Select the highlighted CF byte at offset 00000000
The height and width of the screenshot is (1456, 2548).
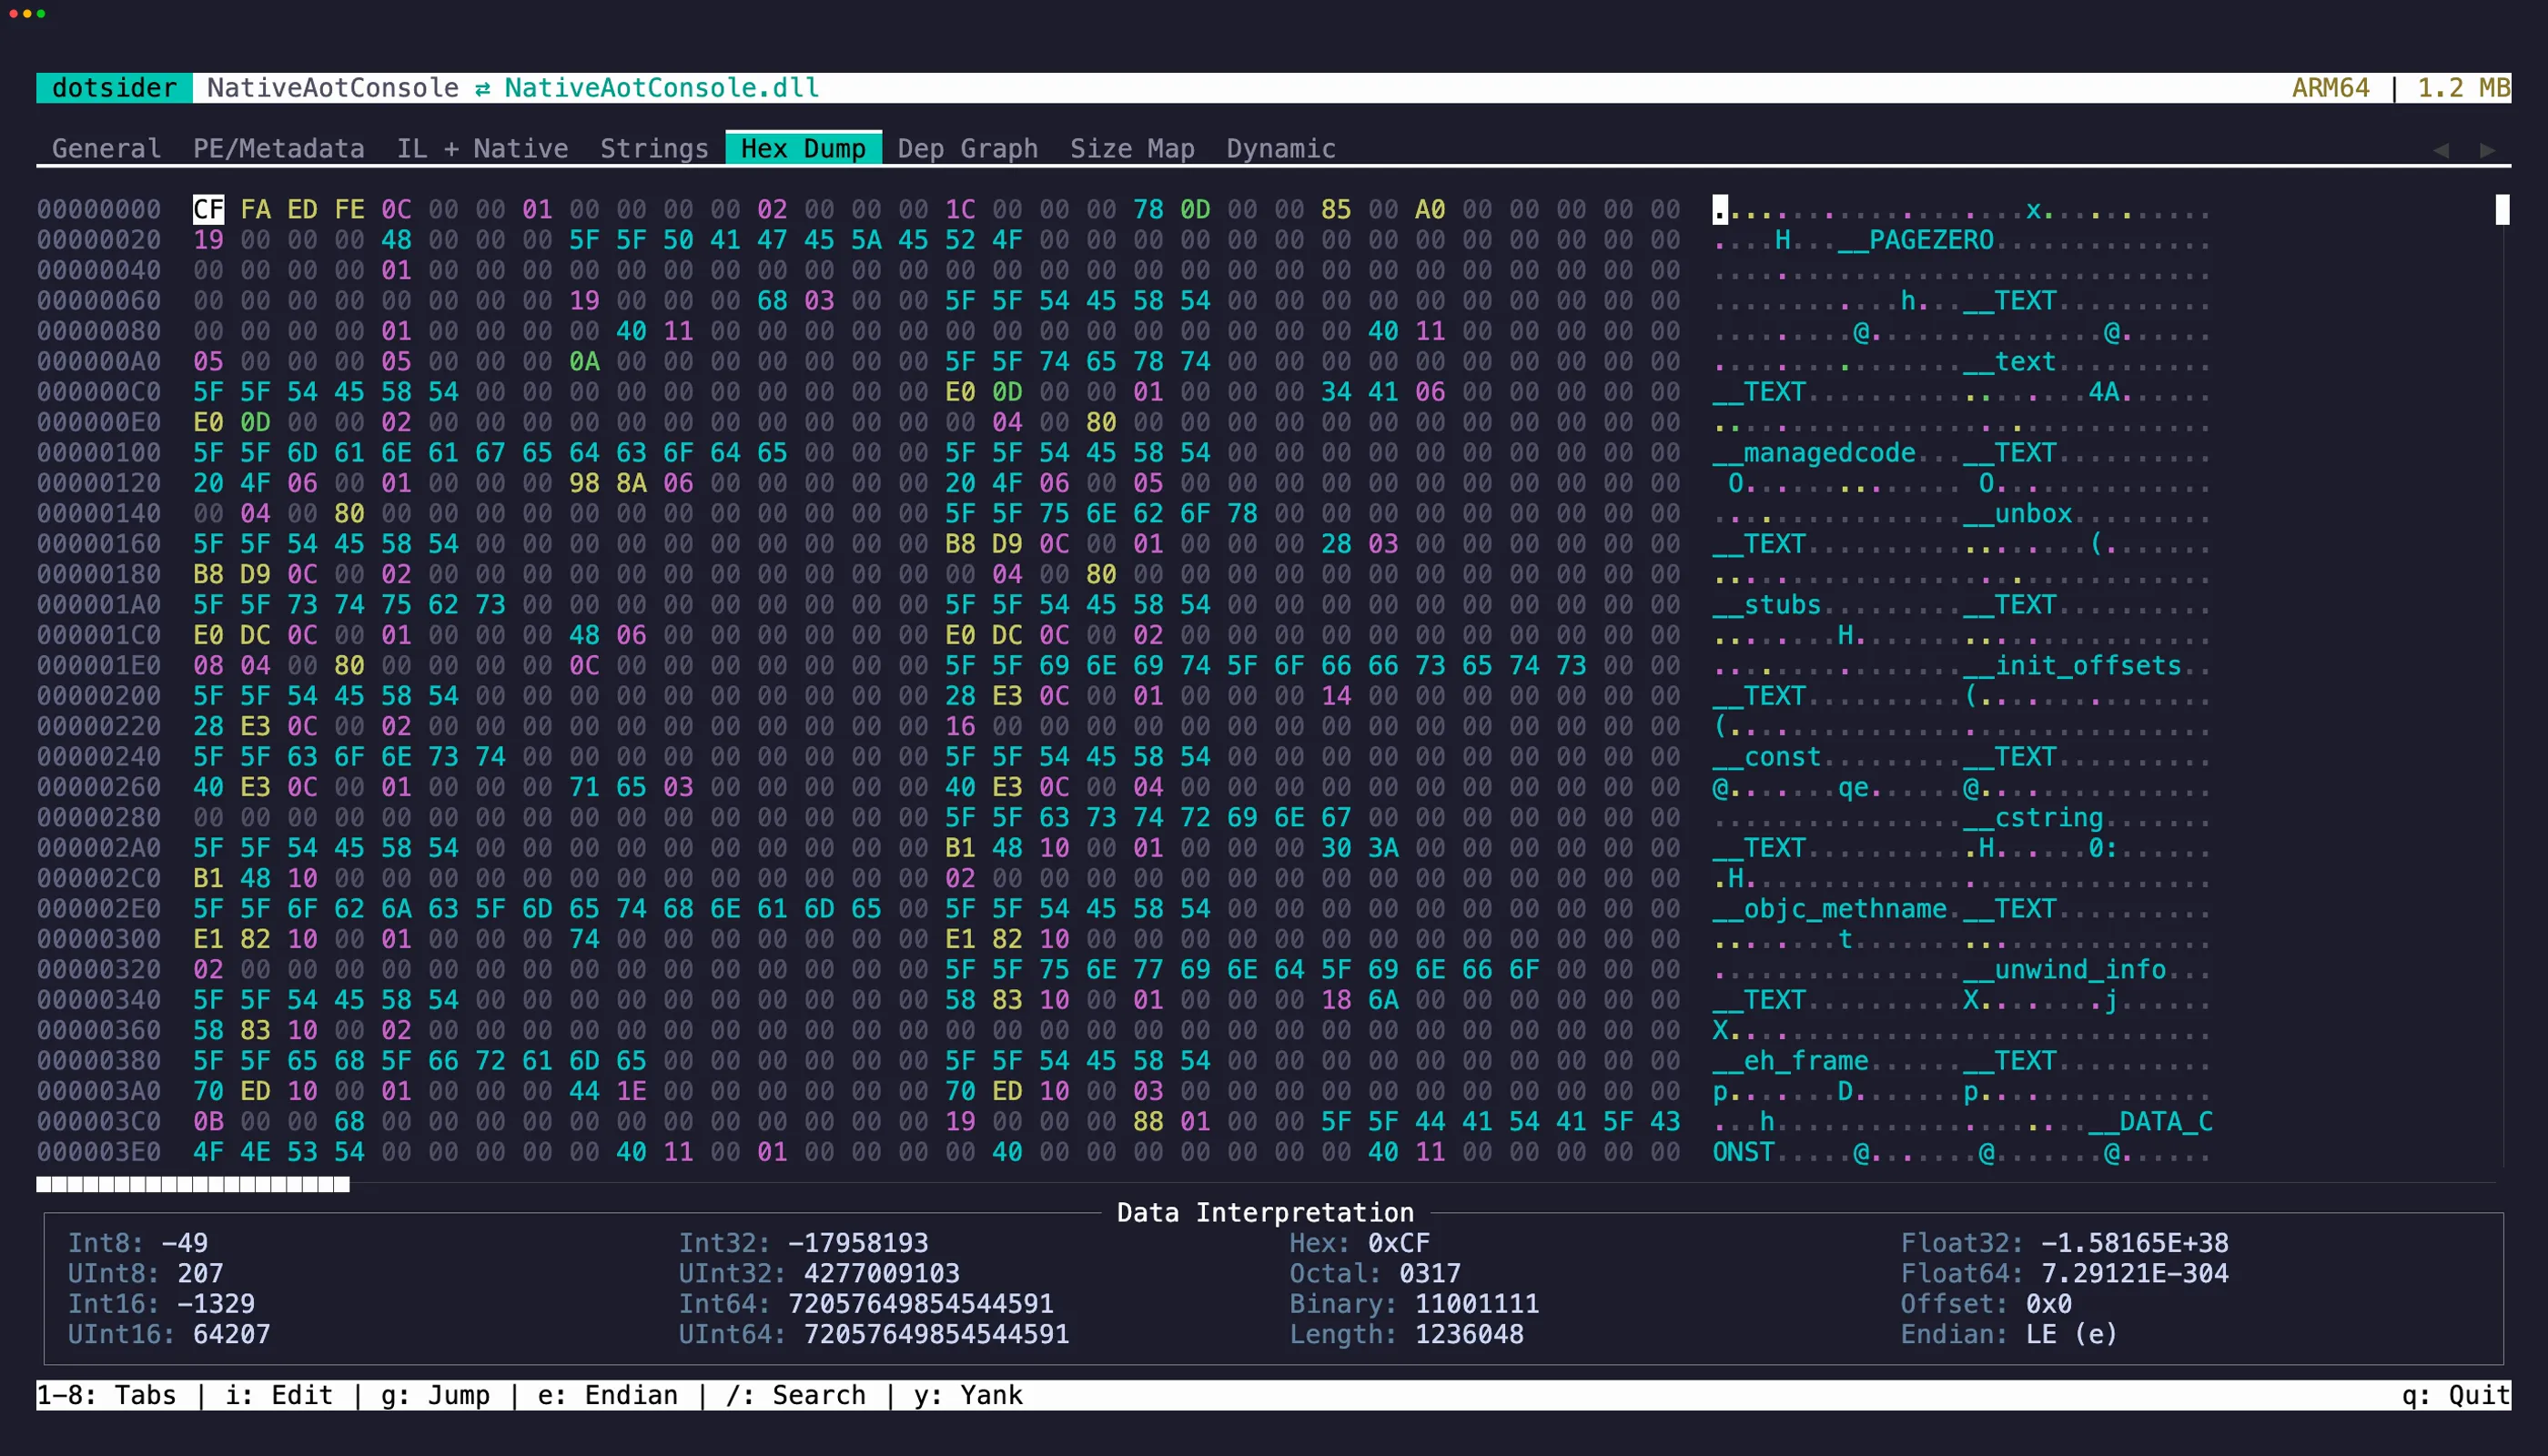(x=208, y=209)
